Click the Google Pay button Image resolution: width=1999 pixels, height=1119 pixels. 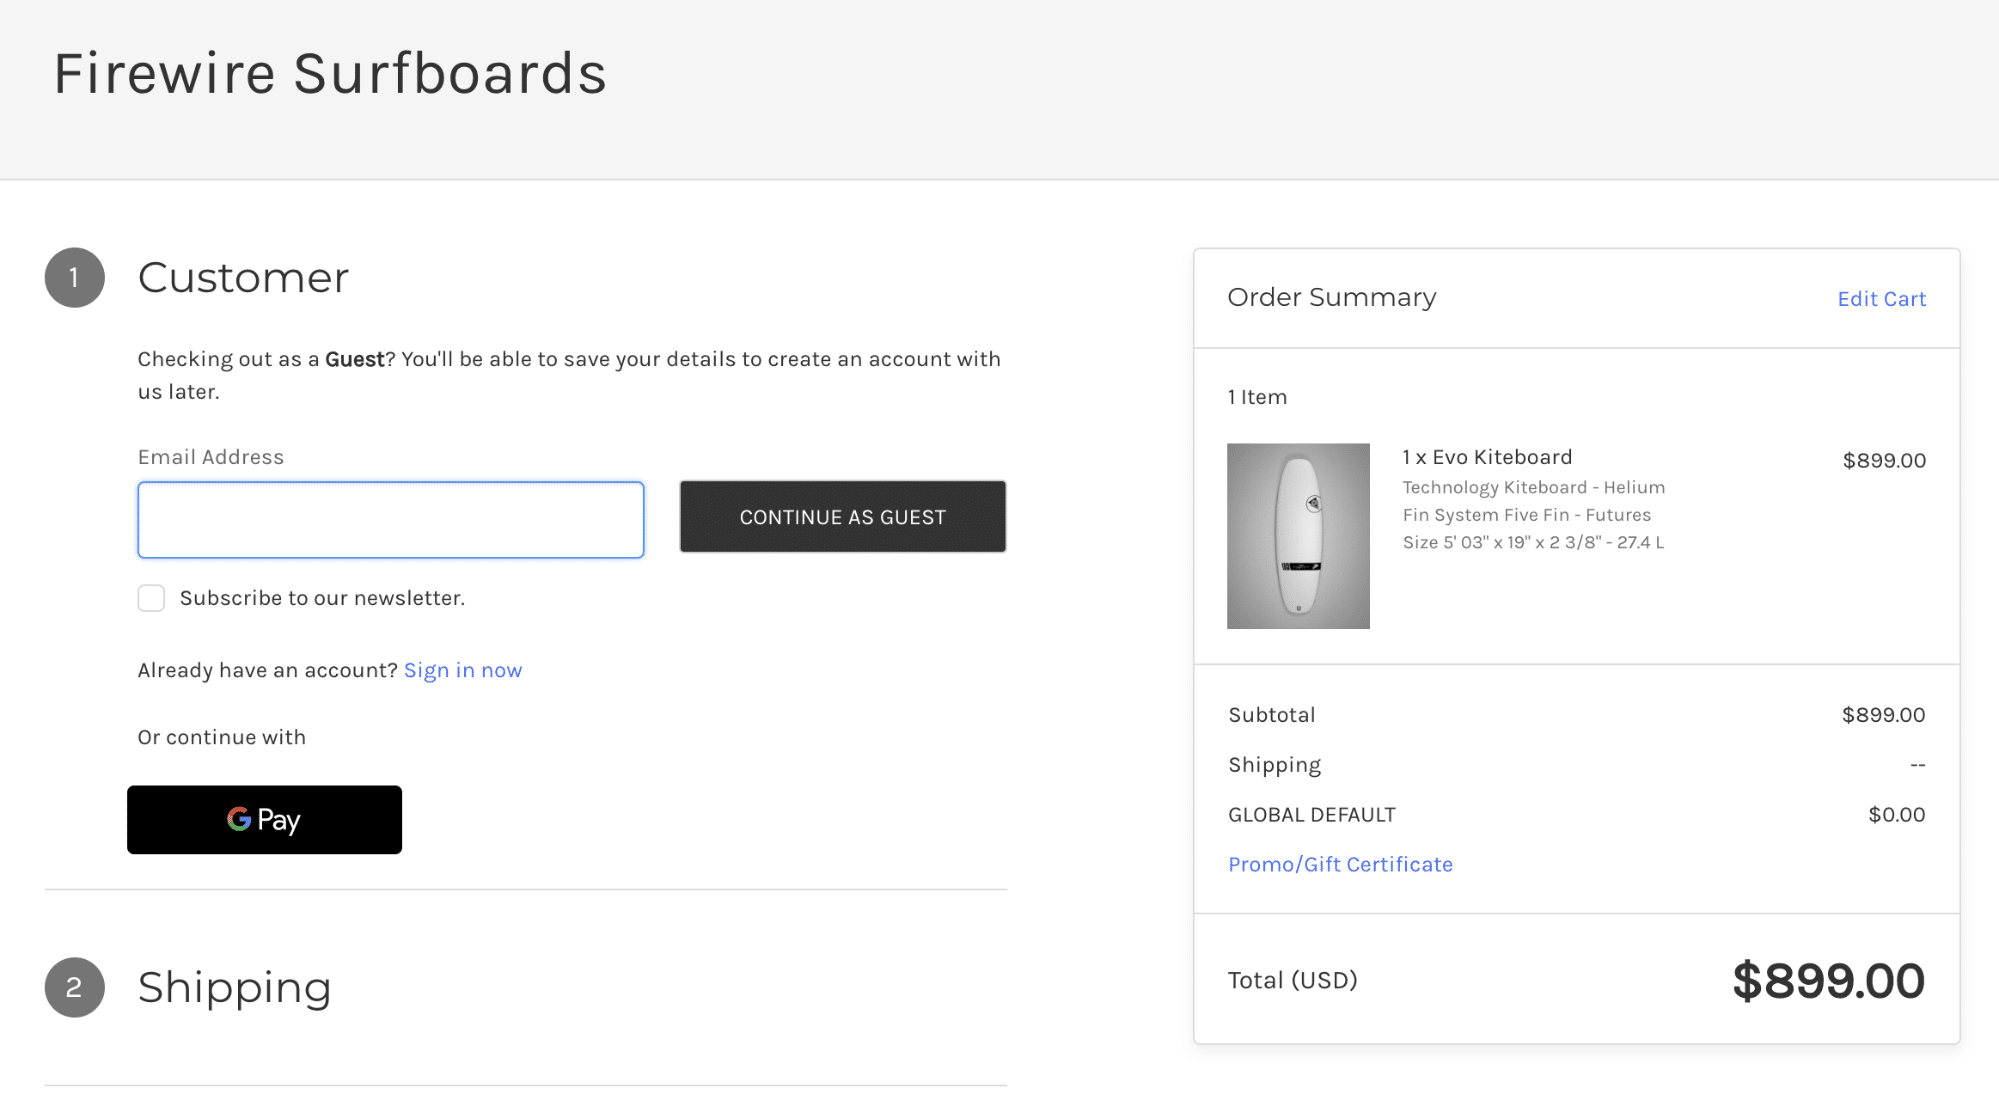click(264, 819)
